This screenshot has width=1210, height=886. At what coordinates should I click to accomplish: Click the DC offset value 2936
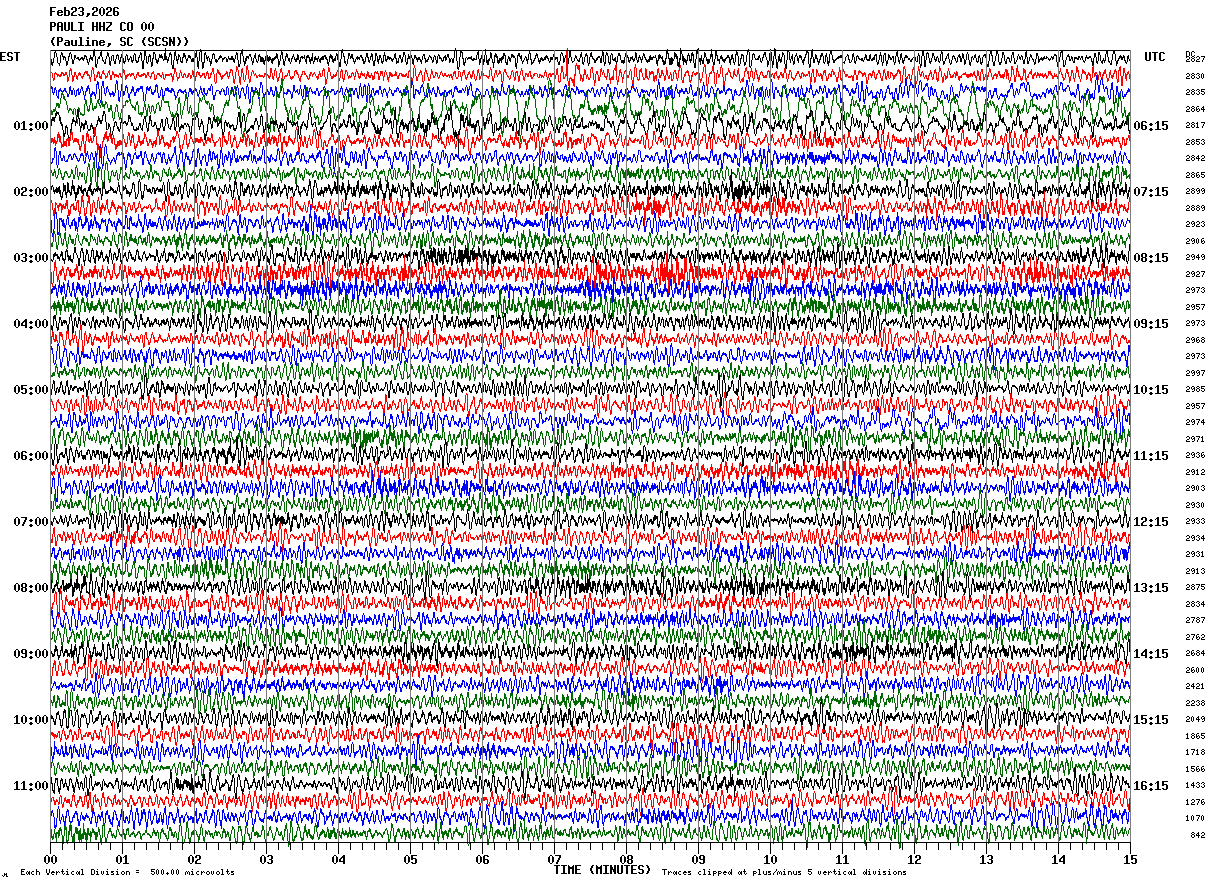(1195, 455)
